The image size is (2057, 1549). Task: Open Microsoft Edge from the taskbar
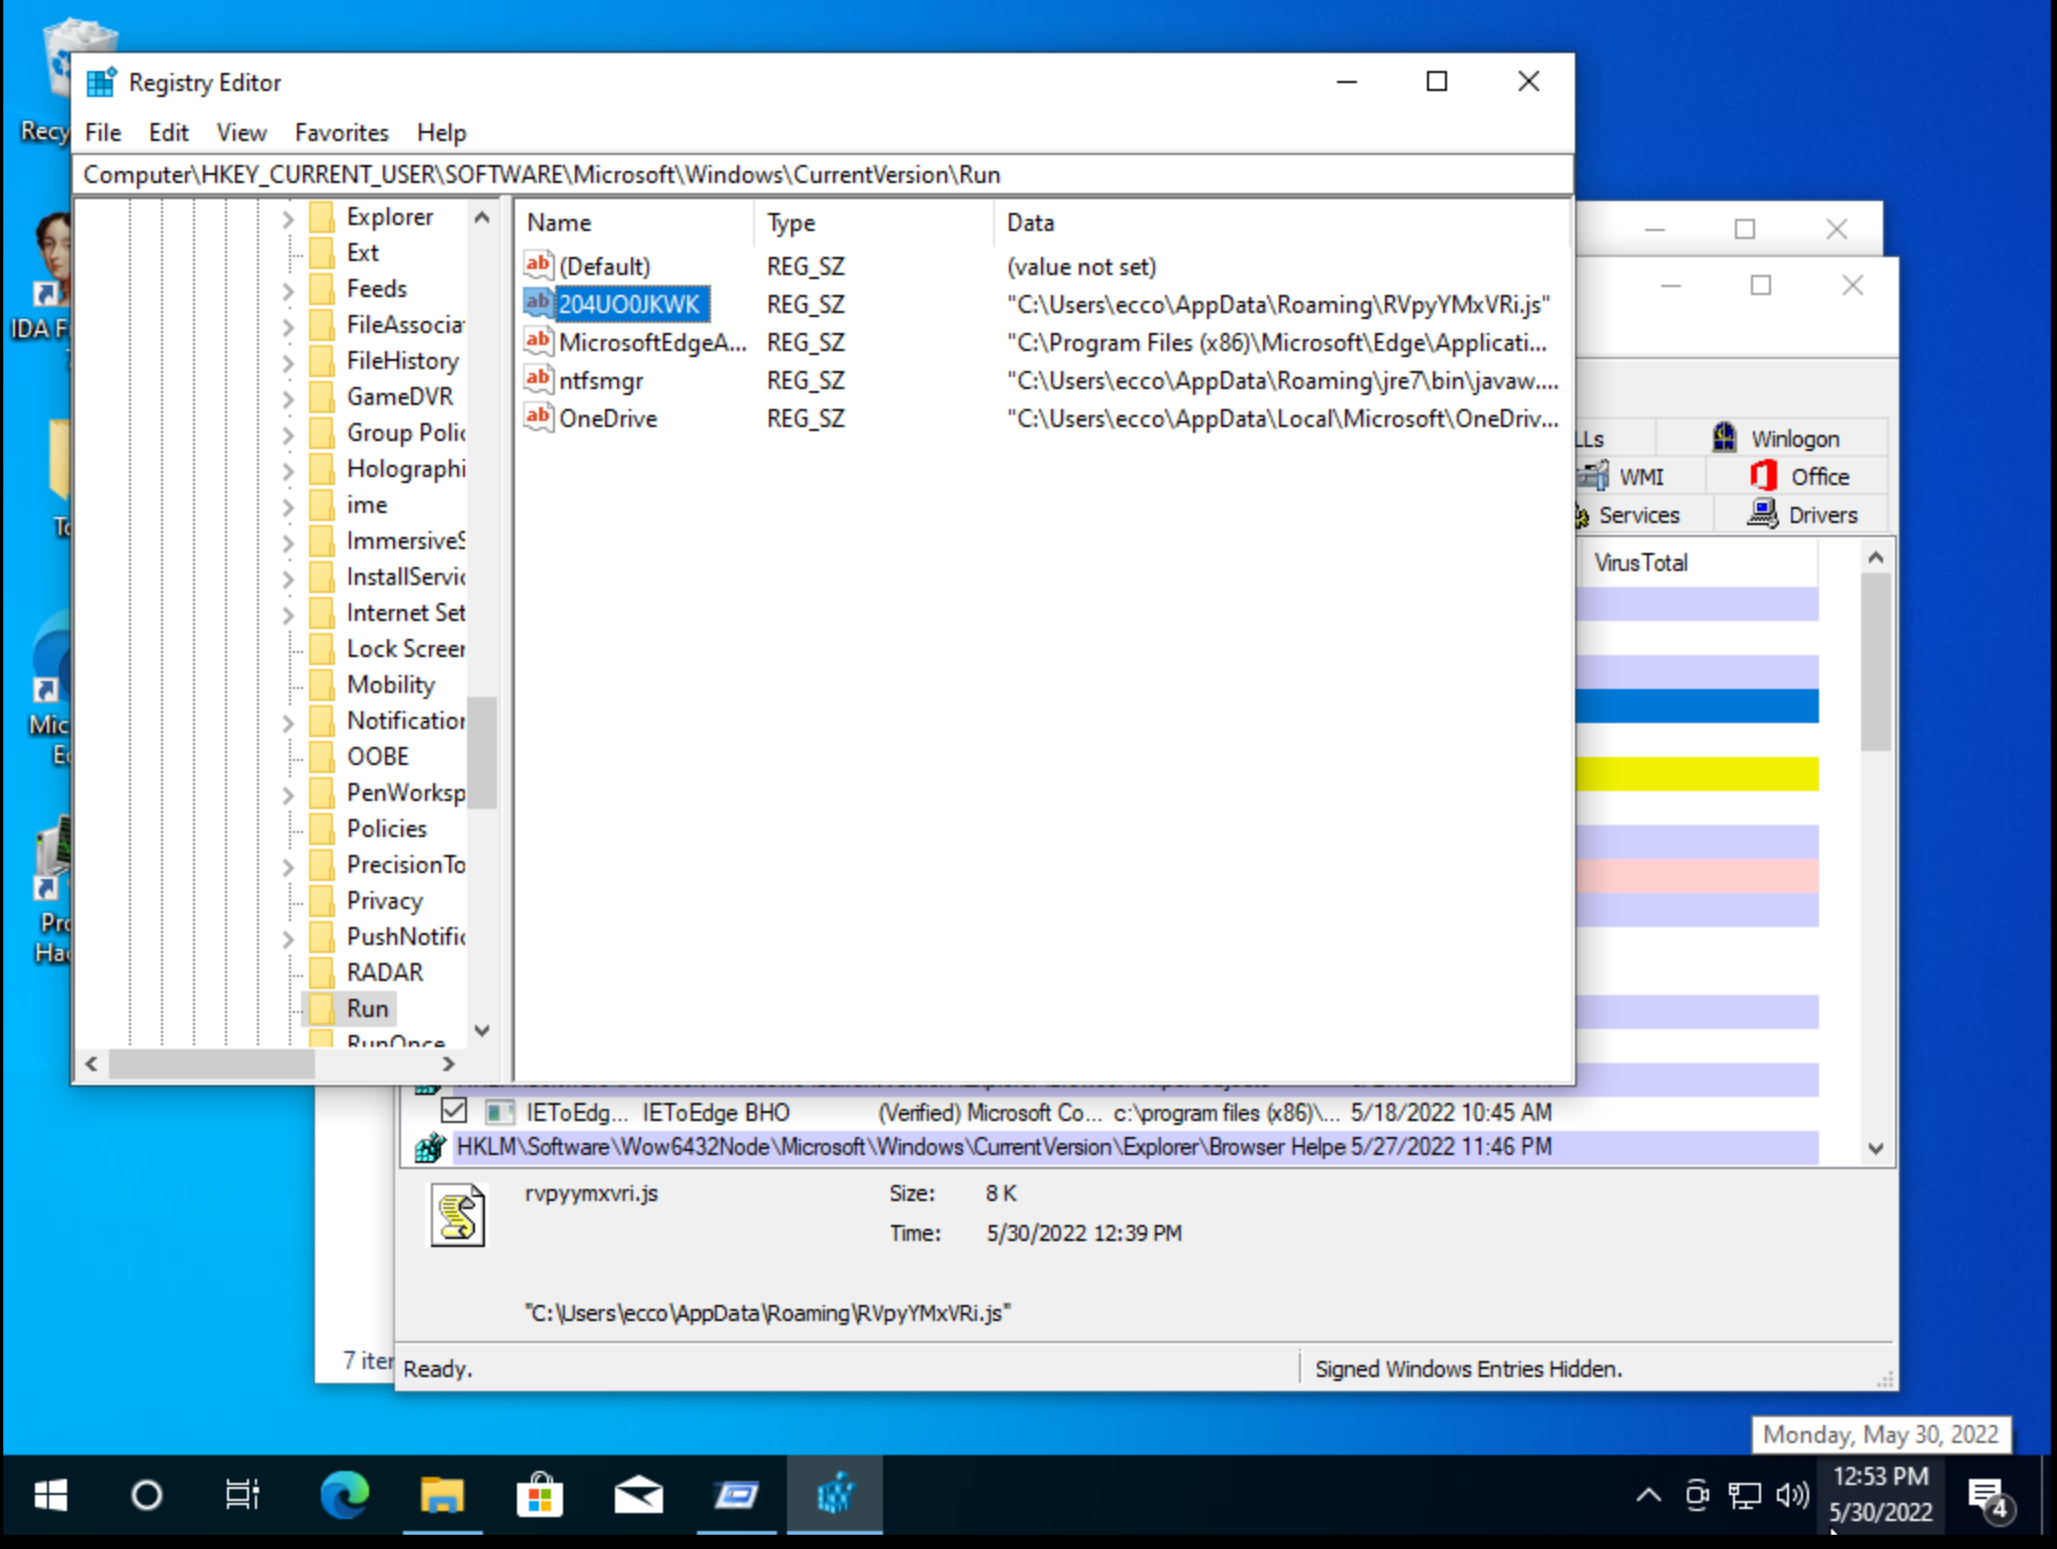click(x=344, y=1494)
